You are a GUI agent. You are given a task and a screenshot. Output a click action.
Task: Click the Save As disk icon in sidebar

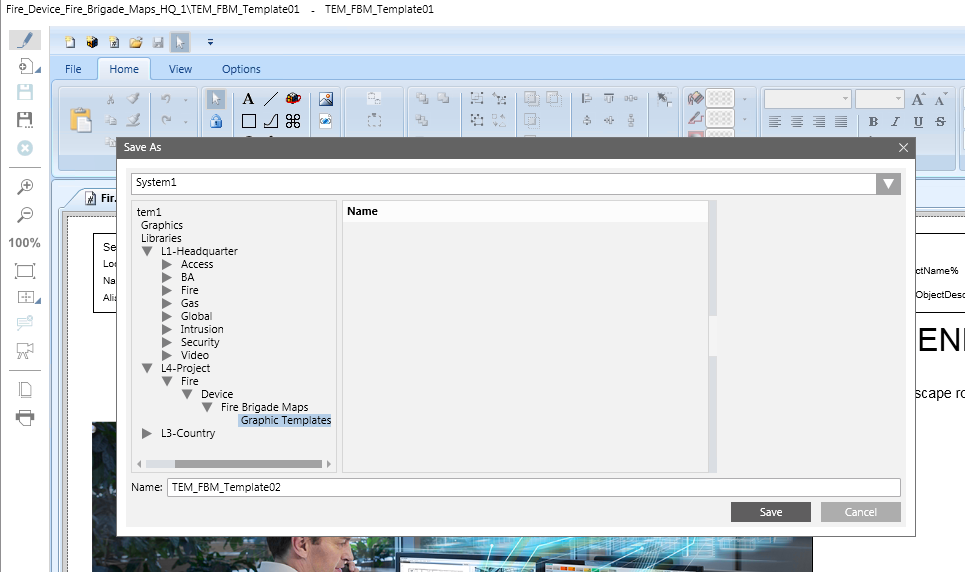coord(25,120)
